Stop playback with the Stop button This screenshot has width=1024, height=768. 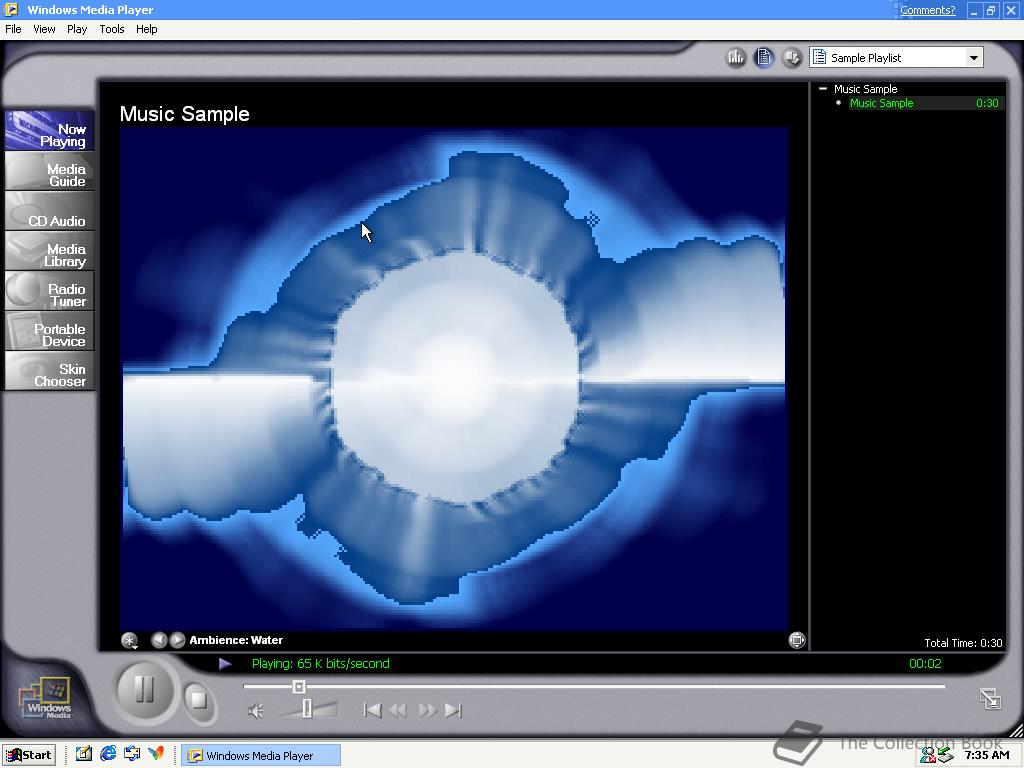[199, 701]
